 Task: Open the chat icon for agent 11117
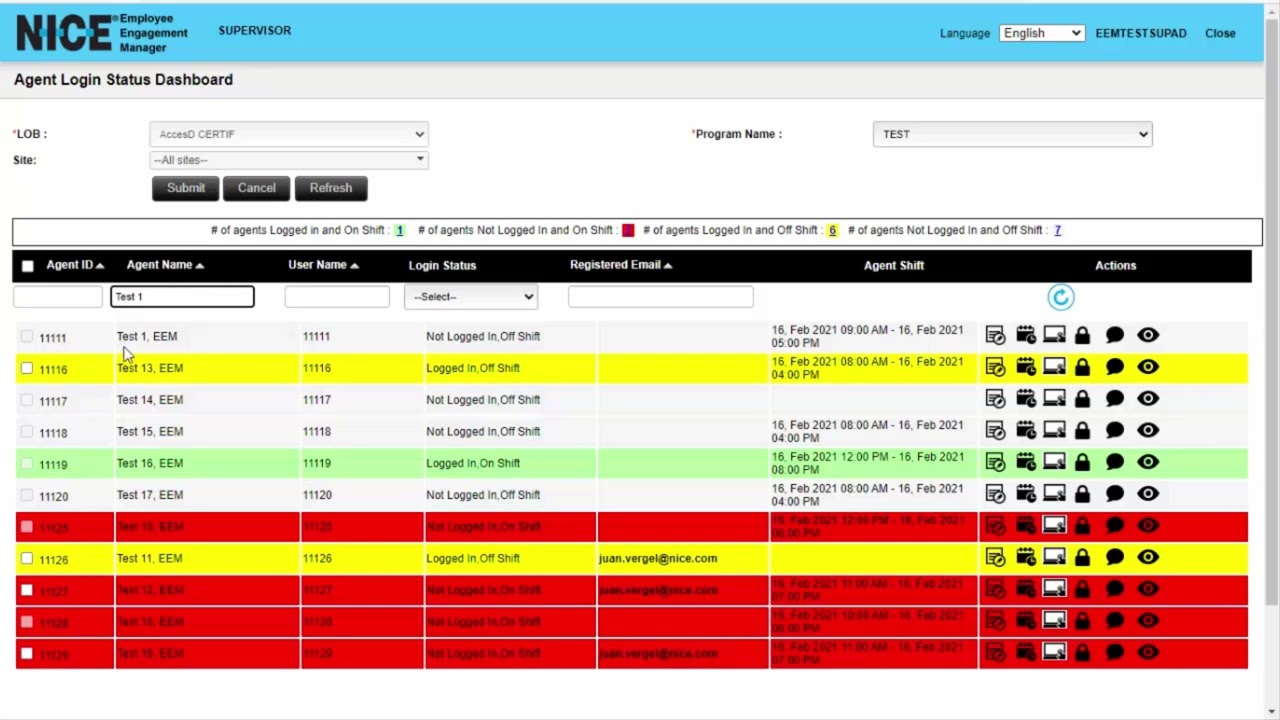coord(1115,399)
